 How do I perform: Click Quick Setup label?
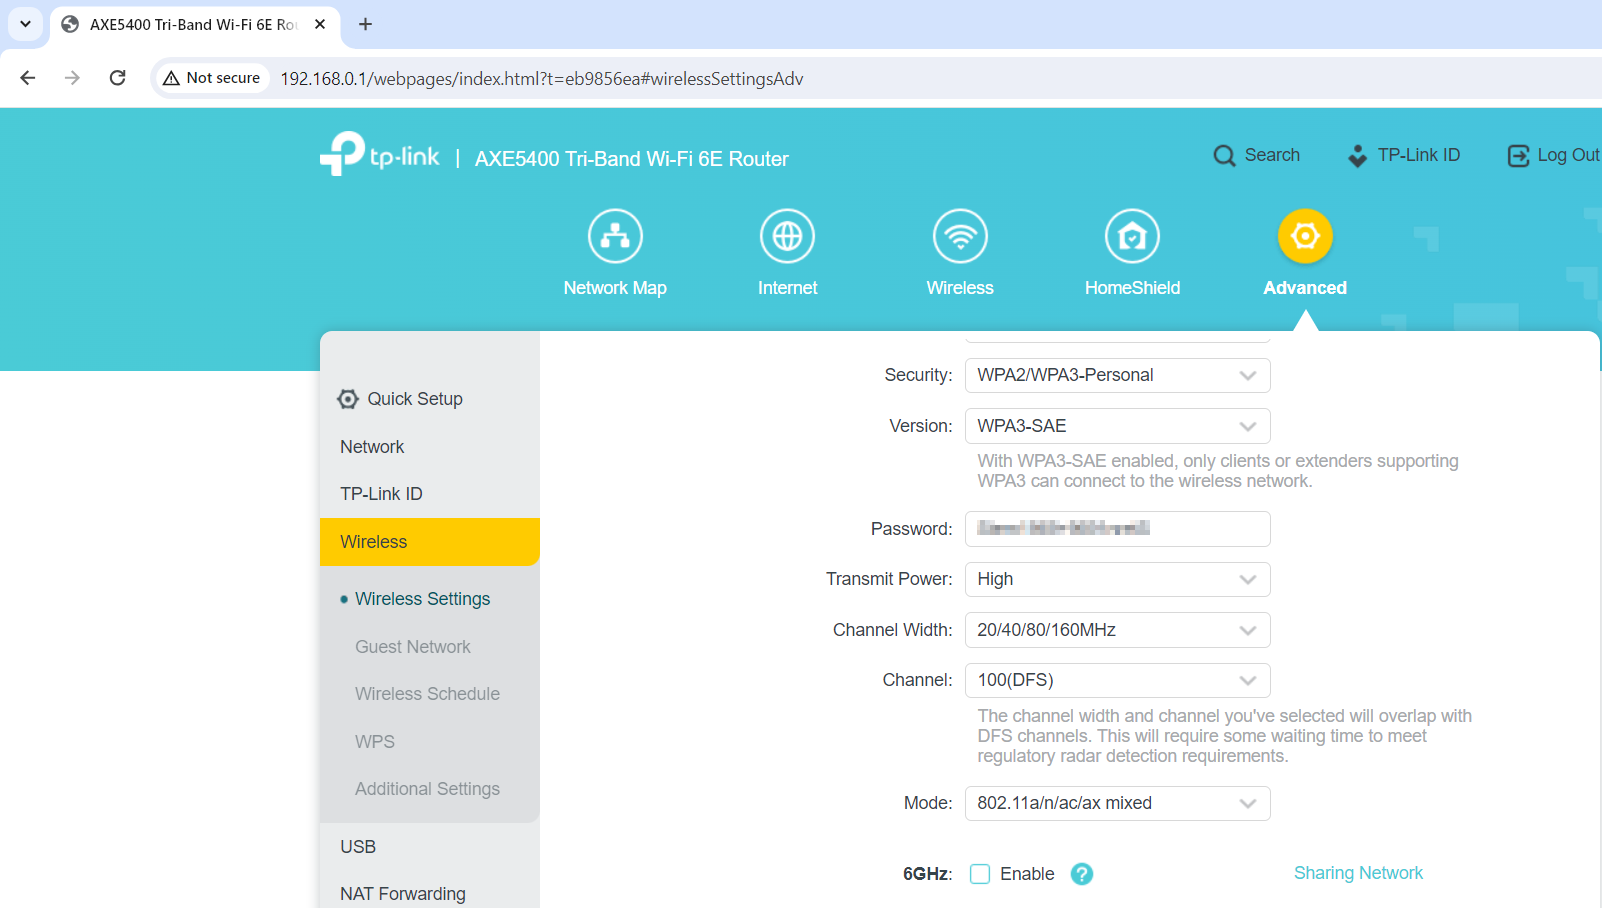point(415,399)
